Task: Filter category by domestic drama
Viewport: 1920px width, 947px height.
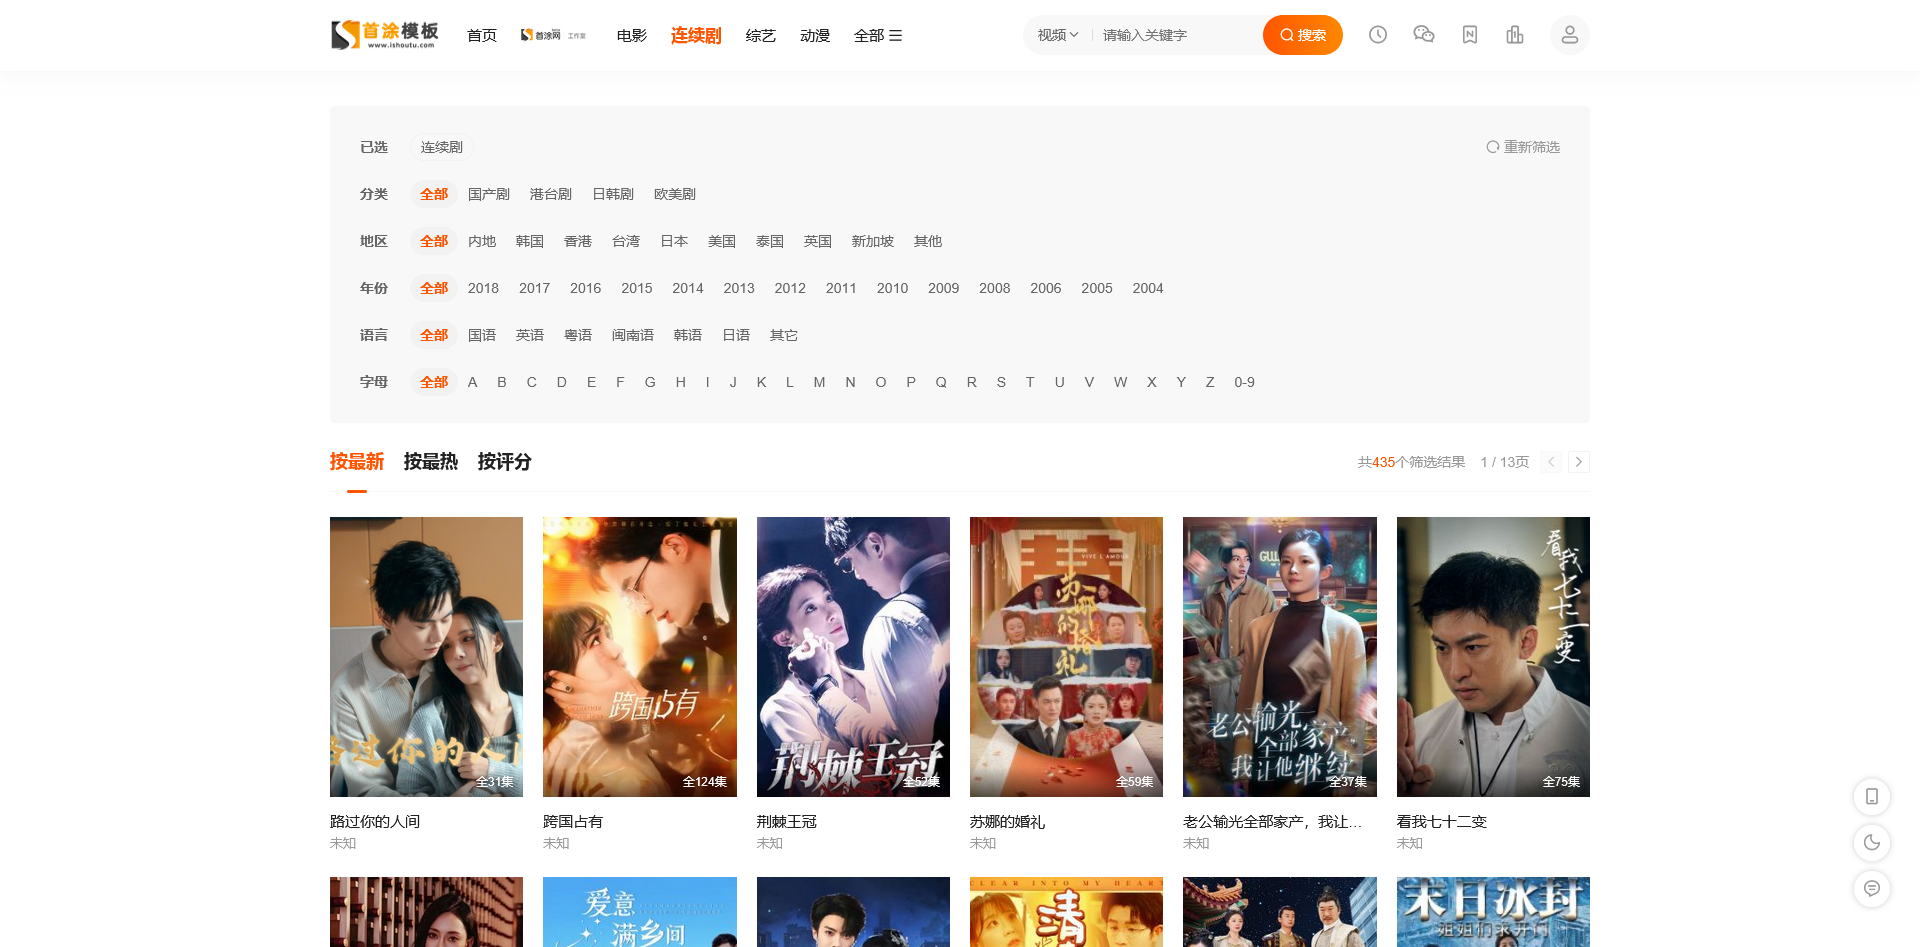Action: click(x=489, y=194)
